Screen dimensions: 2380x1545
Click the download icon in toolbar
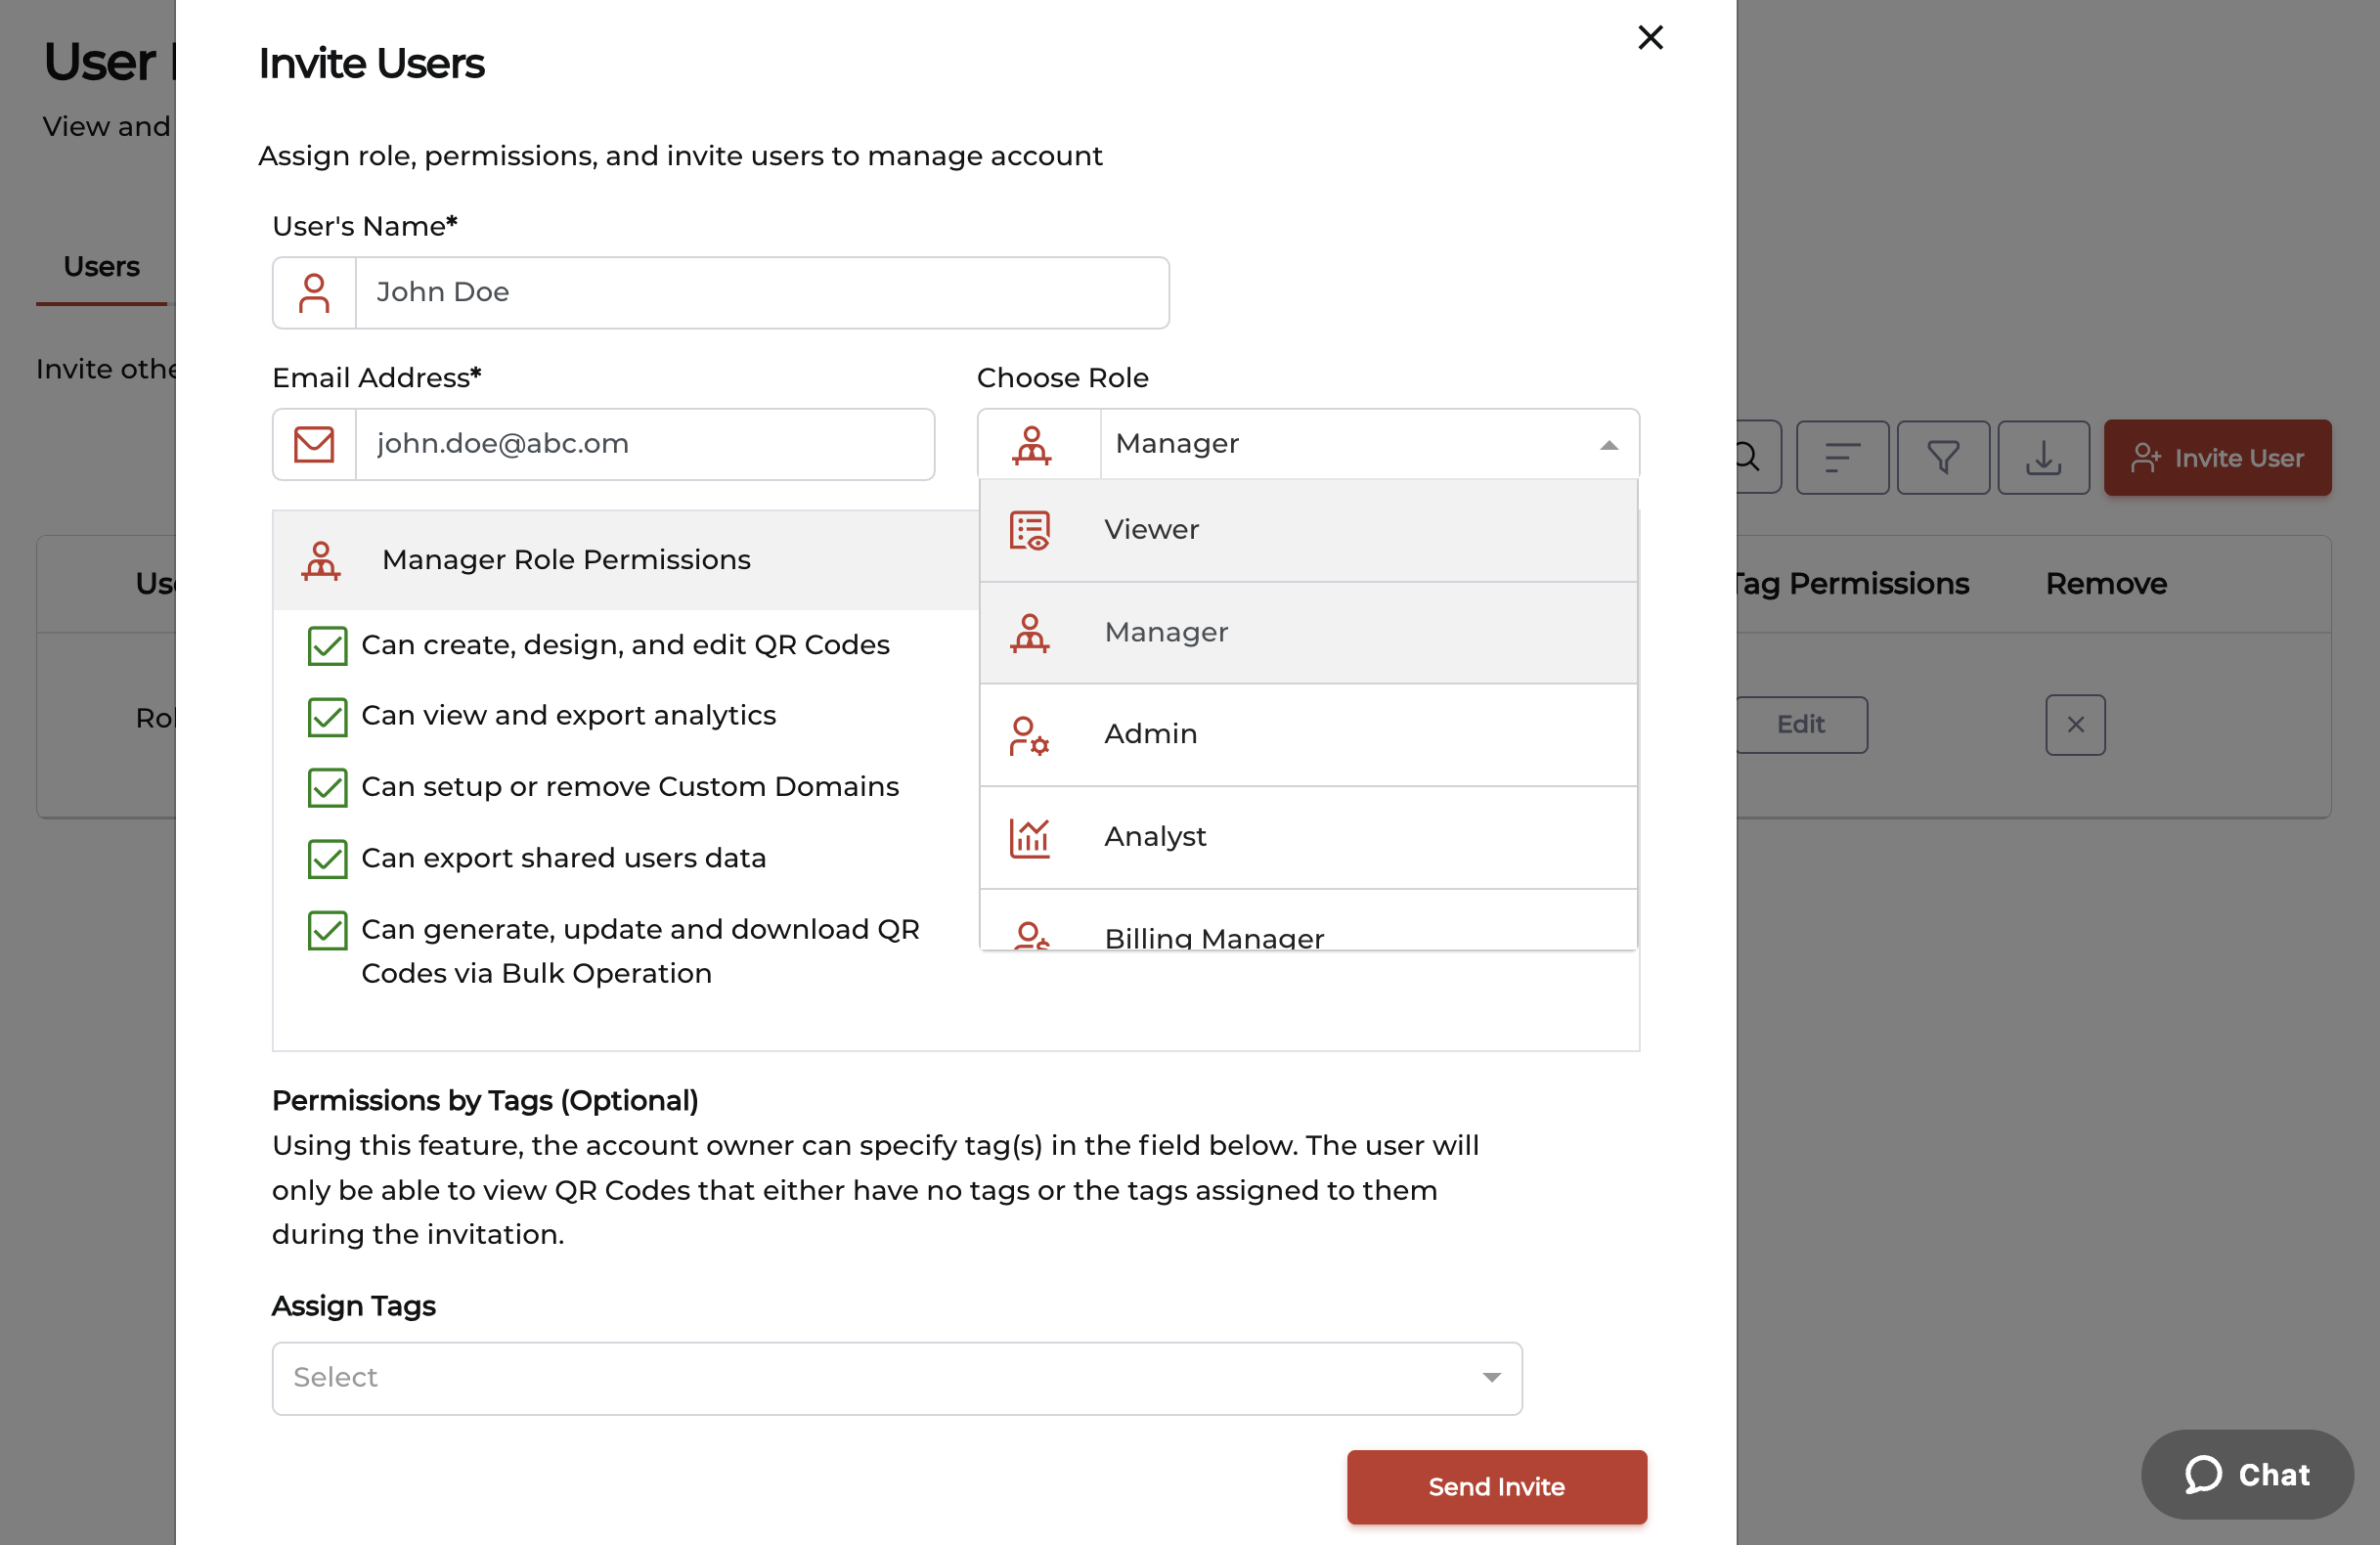click(2044, 458)
